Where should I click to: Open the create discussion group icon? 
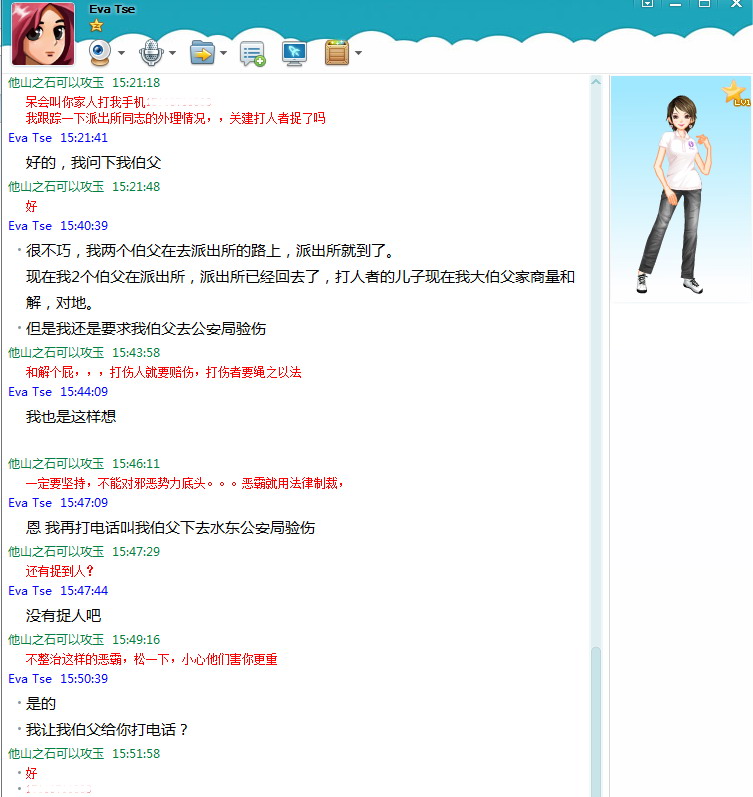pos(252,53)
